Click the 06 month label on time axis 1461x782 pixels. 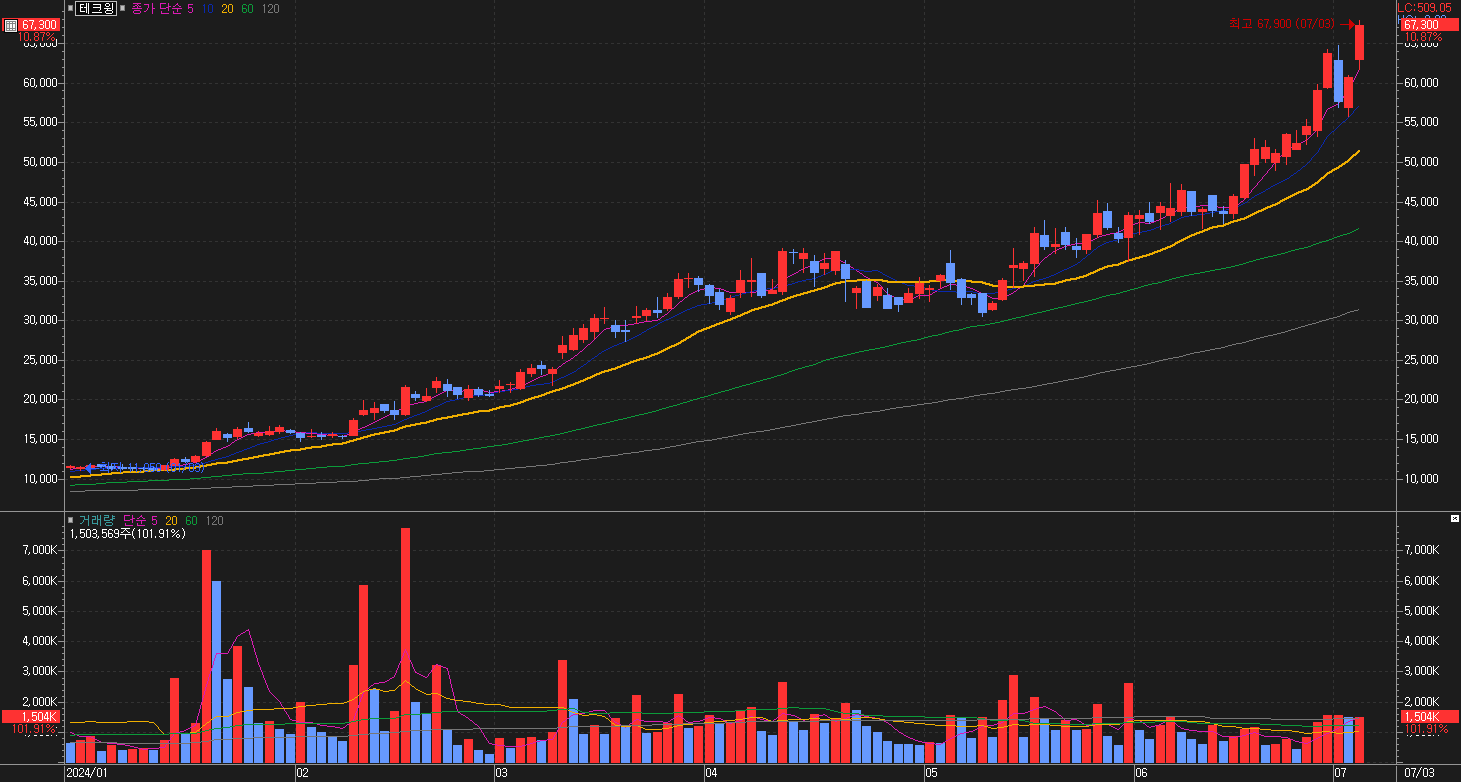click(x=1140, y=773)
